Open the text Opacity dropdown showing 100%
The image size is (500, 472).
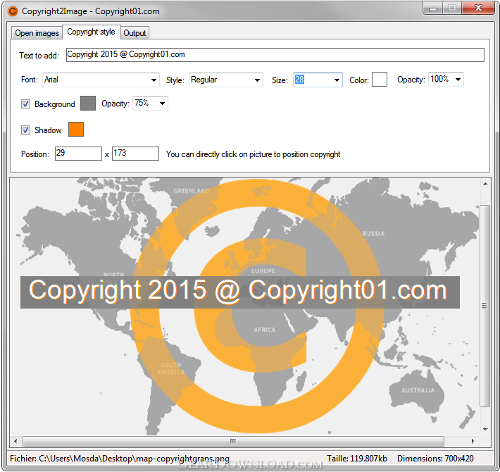[446, 79]
